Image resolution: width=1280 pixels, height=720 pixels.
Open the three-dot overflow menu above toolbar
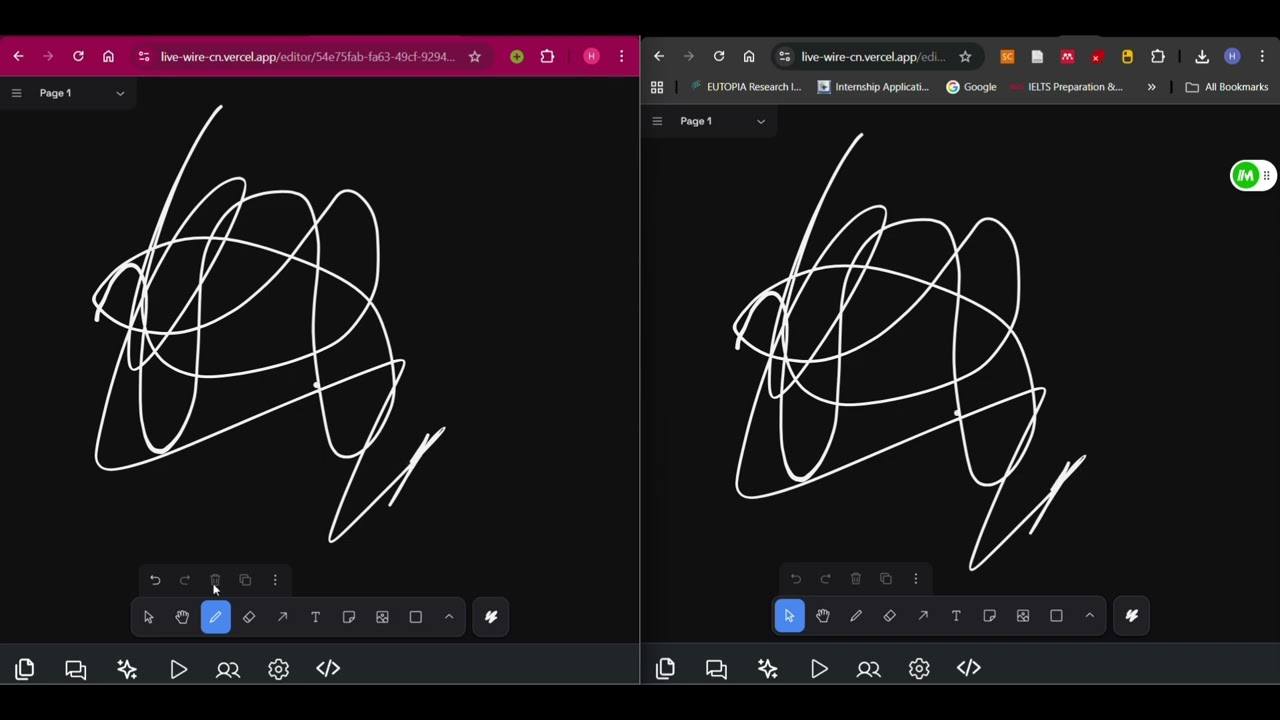[275, 580]
